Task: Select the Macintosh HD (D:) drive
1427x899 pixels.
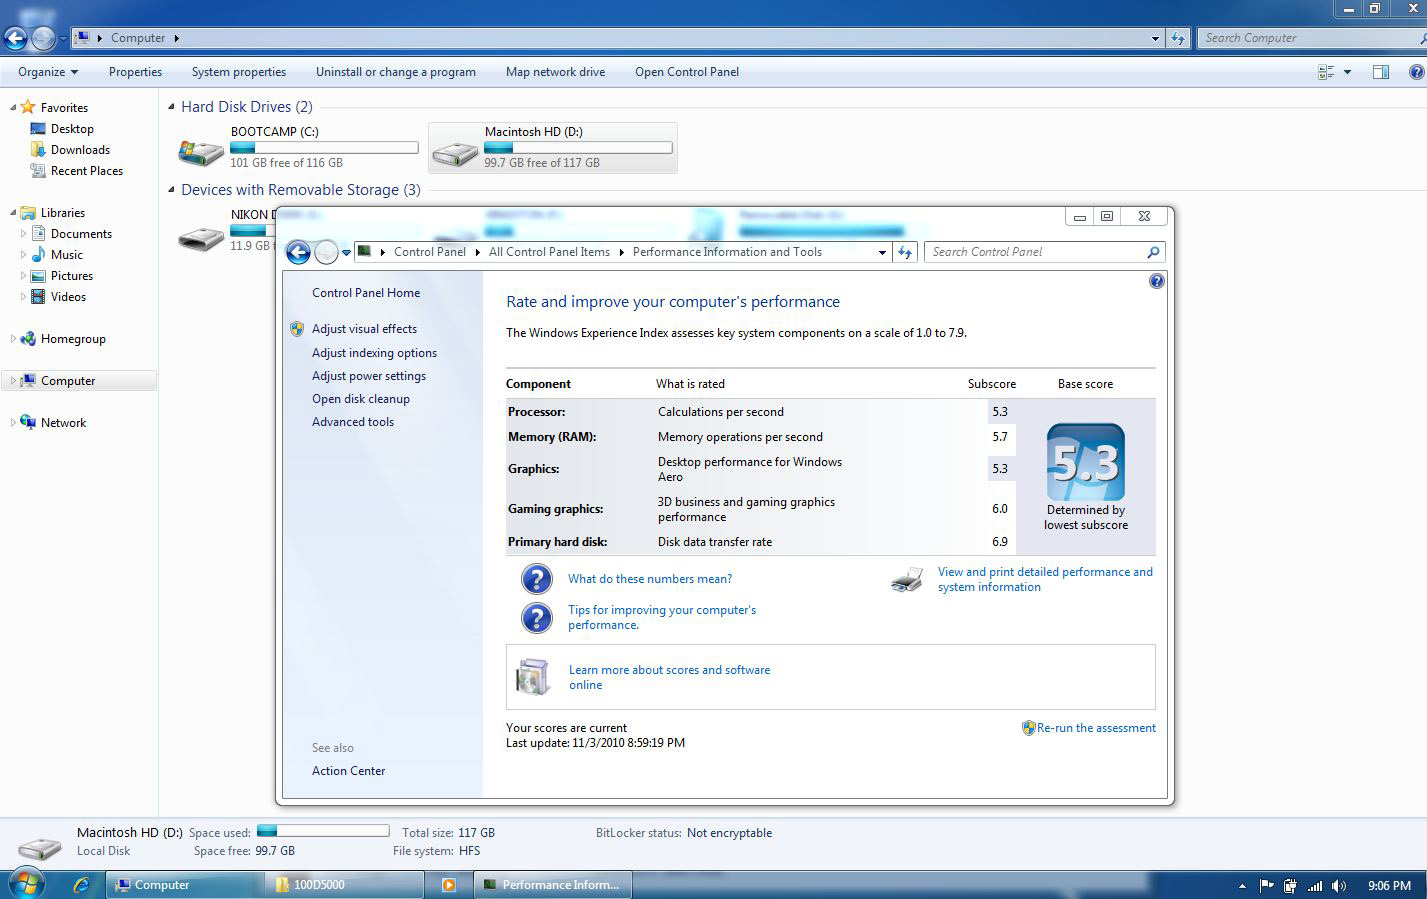Action: [x=552, y=147]
